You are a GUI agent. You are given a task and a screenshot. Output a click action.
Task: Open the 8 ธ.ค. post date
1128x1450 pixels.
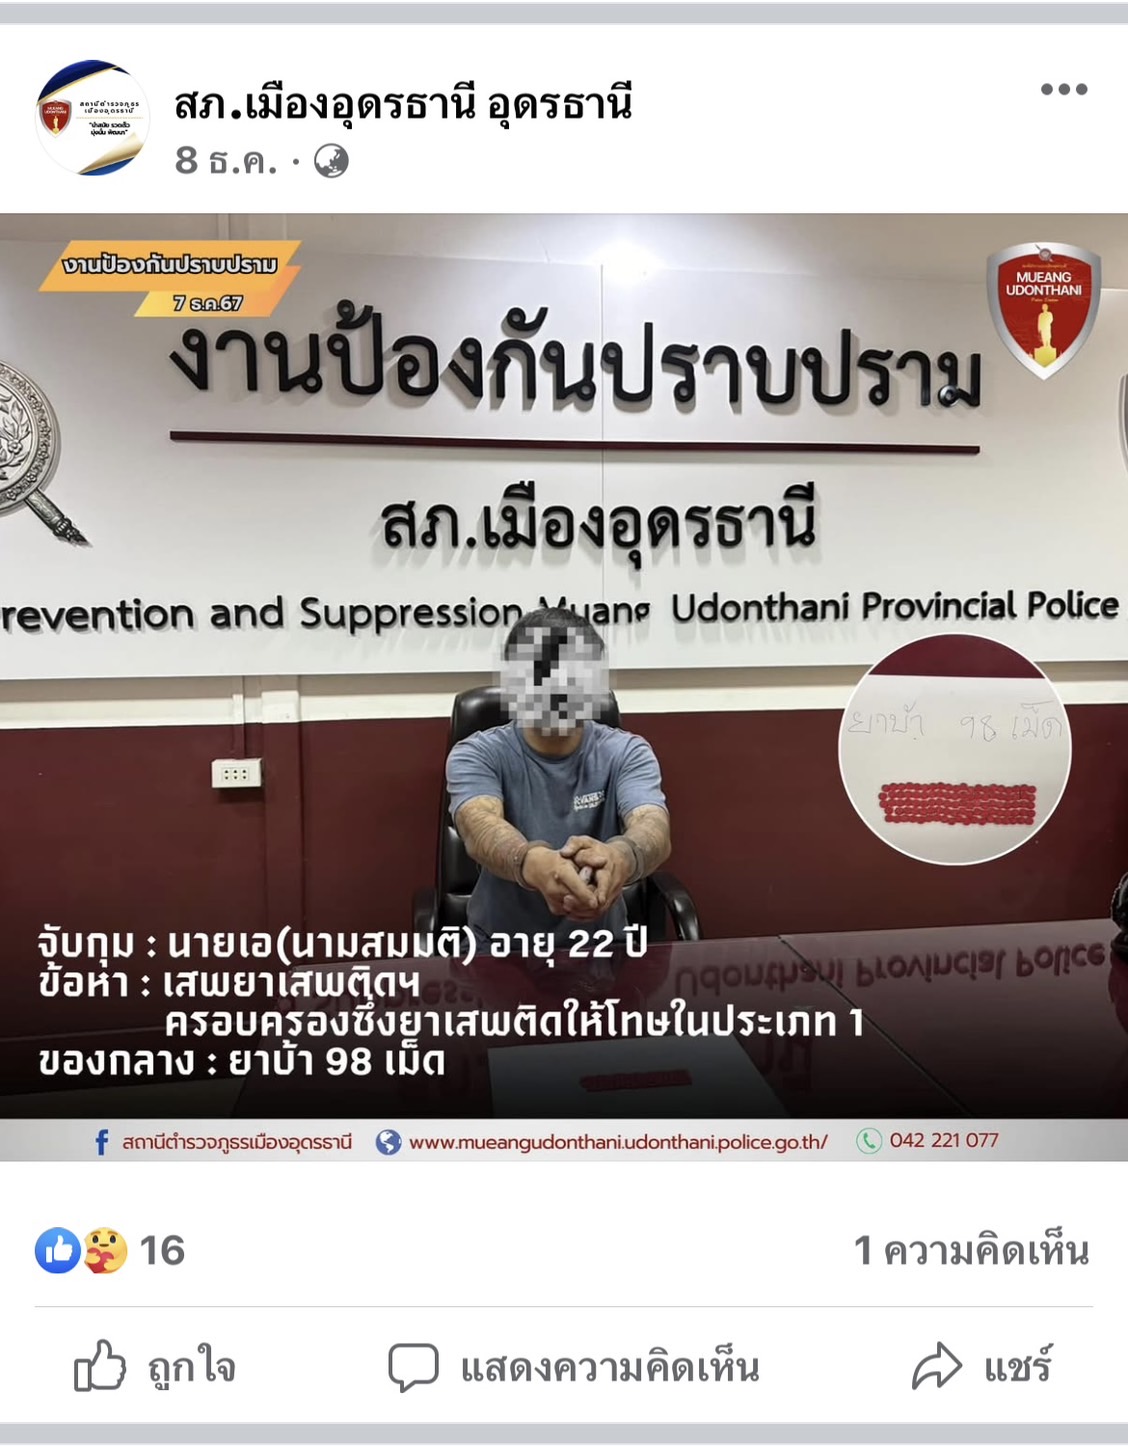(226, 161)
